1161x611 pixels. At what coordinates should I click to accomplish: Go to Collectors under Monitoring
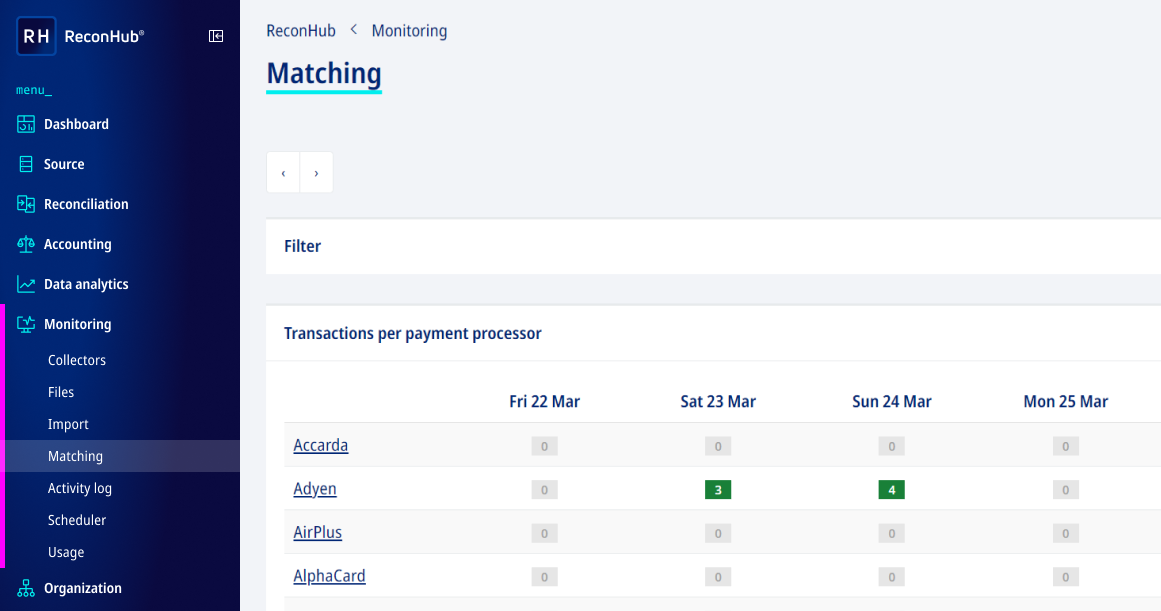(x=77, y=360)
